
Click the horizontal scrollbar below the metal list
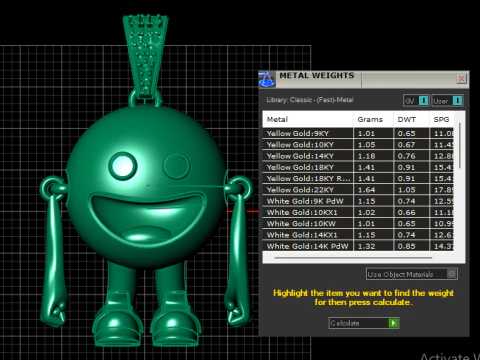[x=353, y=257]
